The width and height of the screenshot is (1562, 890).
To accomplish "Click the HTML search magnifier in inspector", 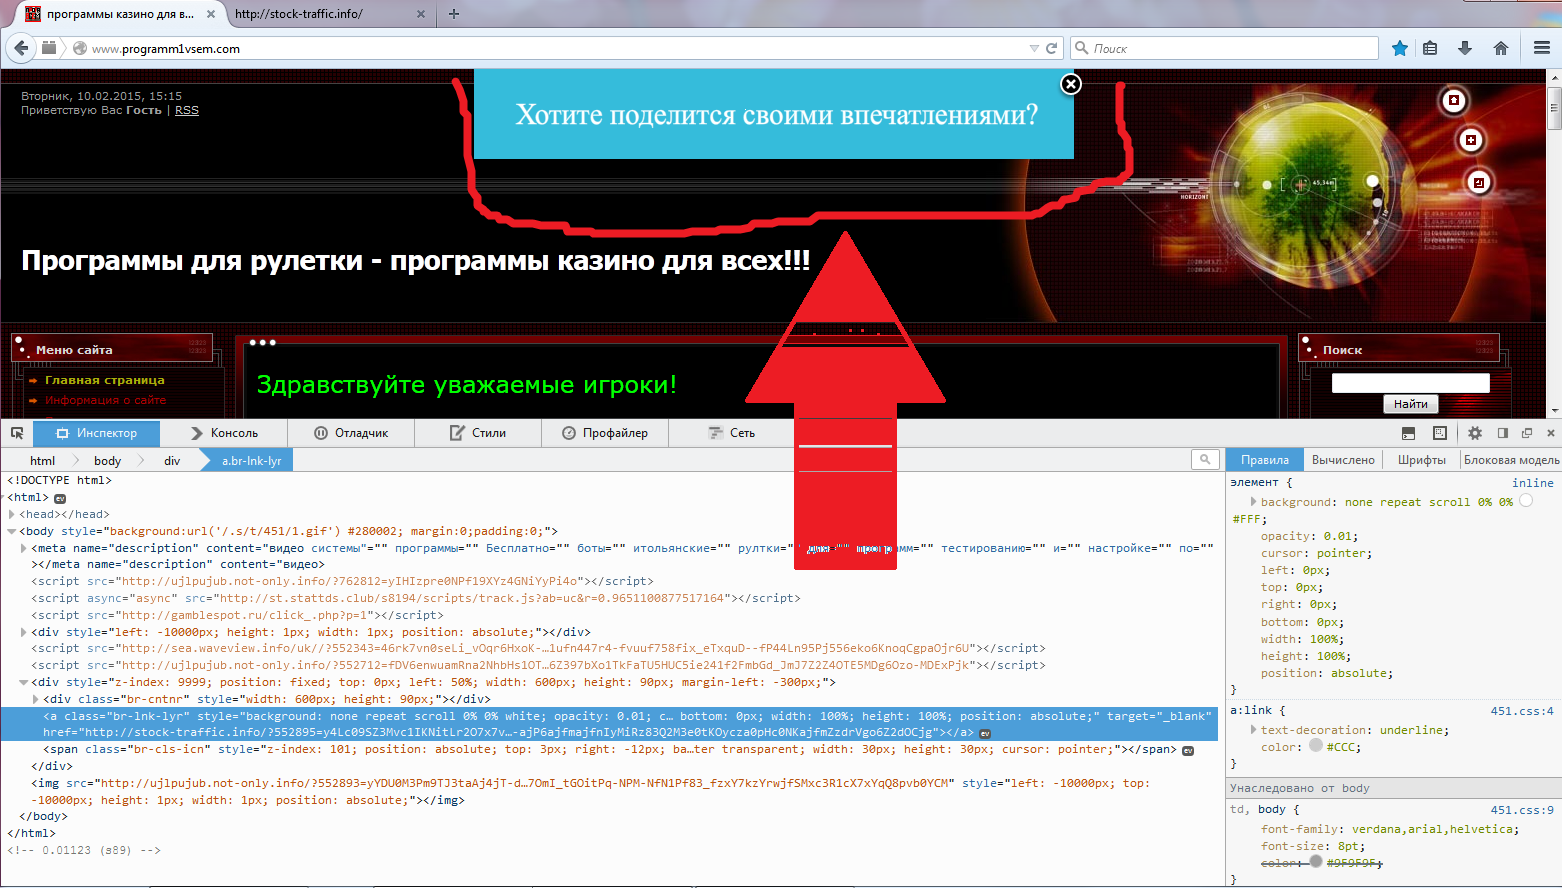I will pos(1205,459).
